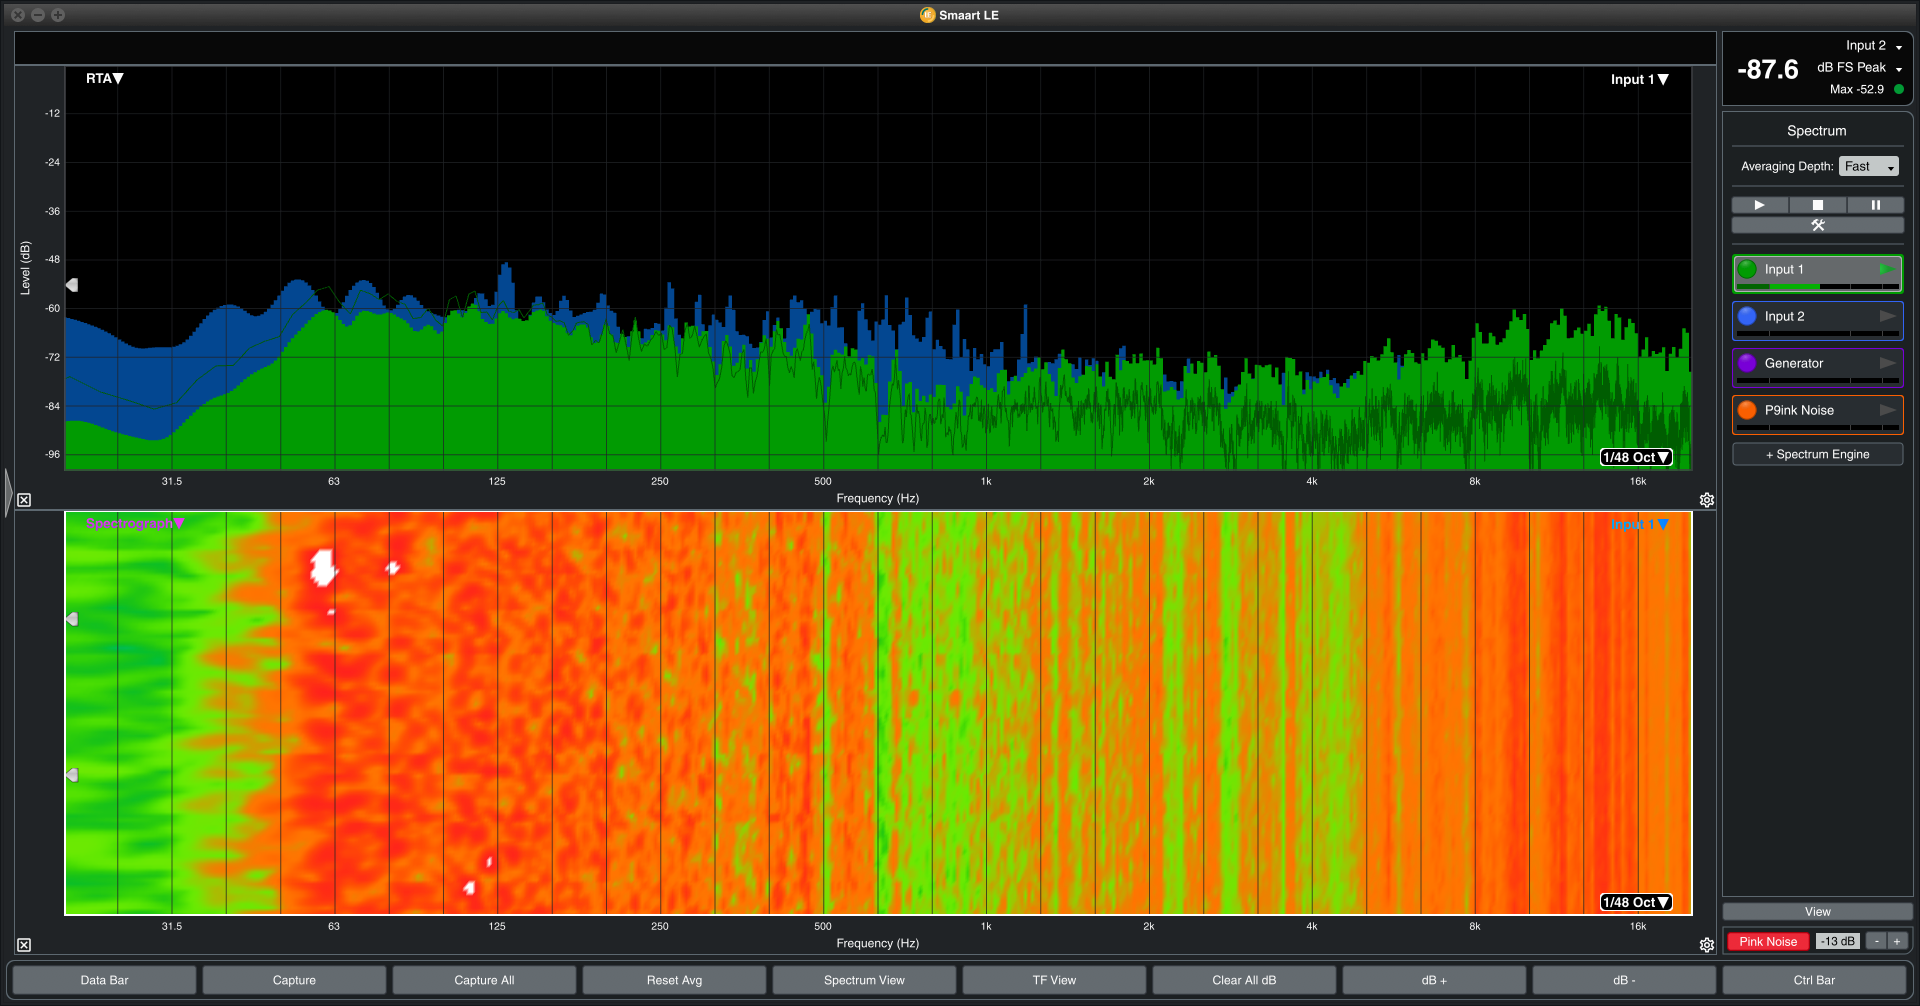The image size is (1920, 1006).
Task: Close the RTA graph pane
Action: point(24,500)
